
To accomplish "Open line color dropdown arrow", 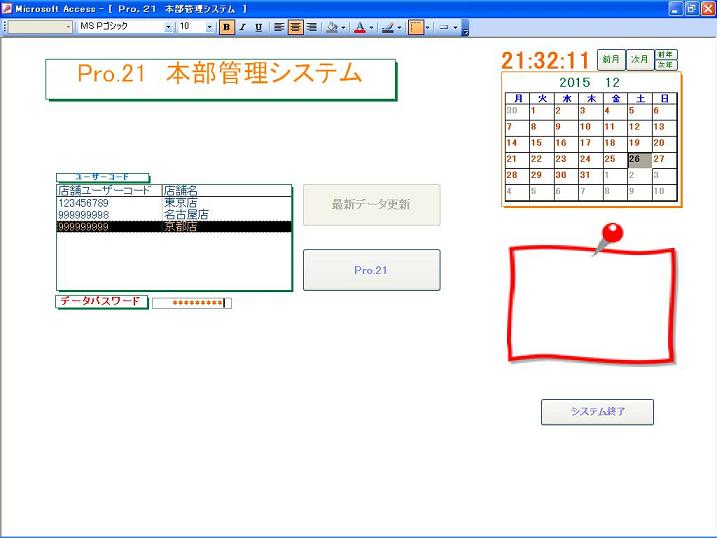I will tap(399, 27).
